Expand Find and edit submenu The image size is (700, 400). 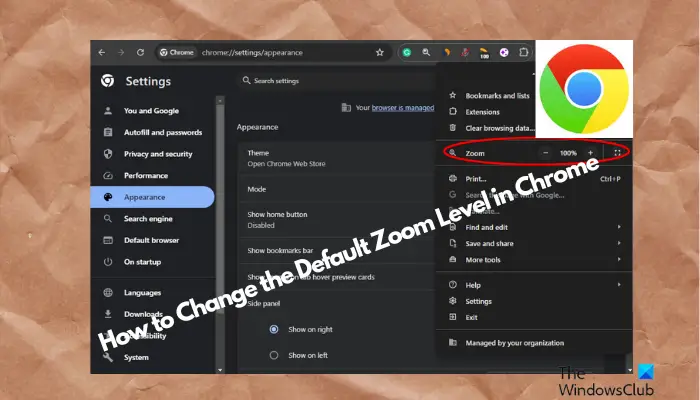pyautogui.click(x=534, y=227)
